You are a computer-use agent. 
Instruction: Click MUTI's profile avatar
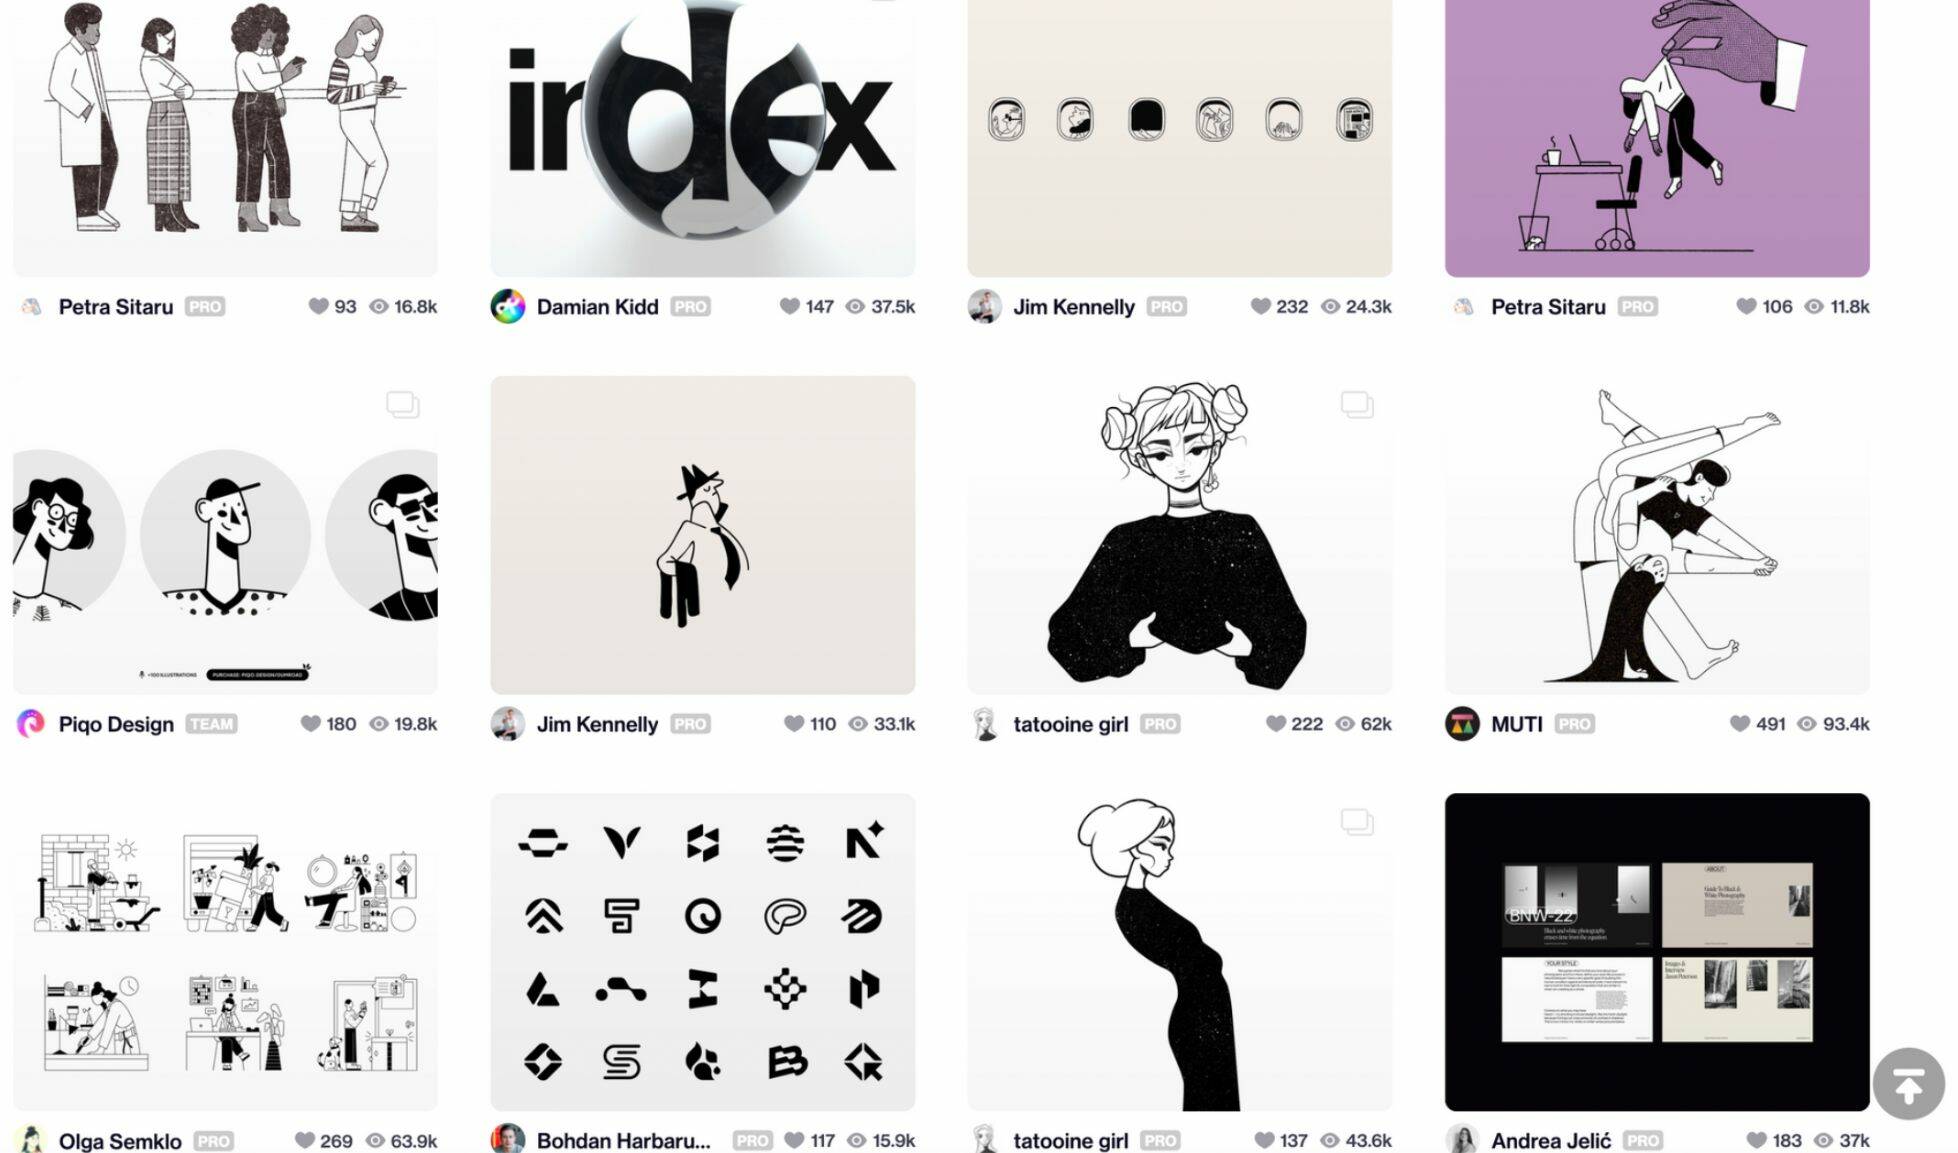[x=1462, y=723]
